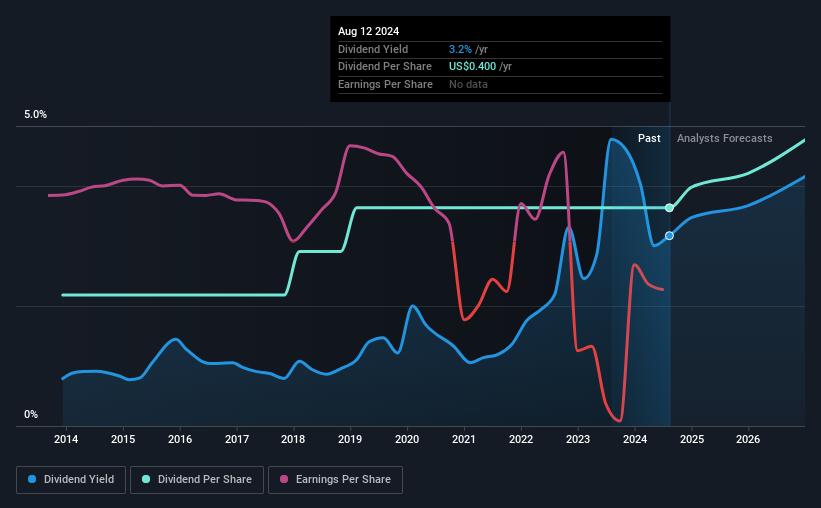The image size is (821, 508).
Task: Click the teal data point marker on the chart
Action: (669, 208)
